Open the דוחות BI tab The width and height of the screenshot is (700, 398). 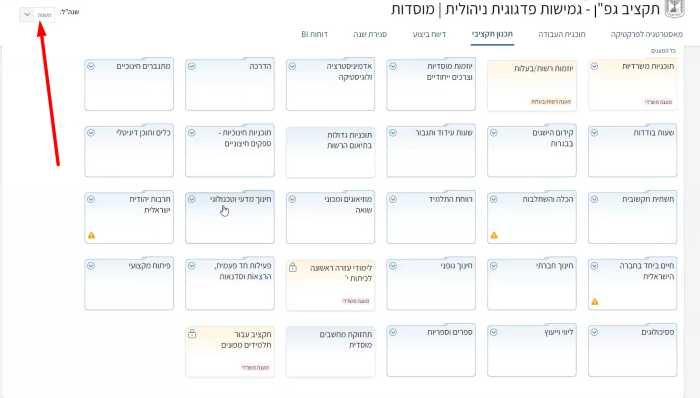click(x=314, y=34)
